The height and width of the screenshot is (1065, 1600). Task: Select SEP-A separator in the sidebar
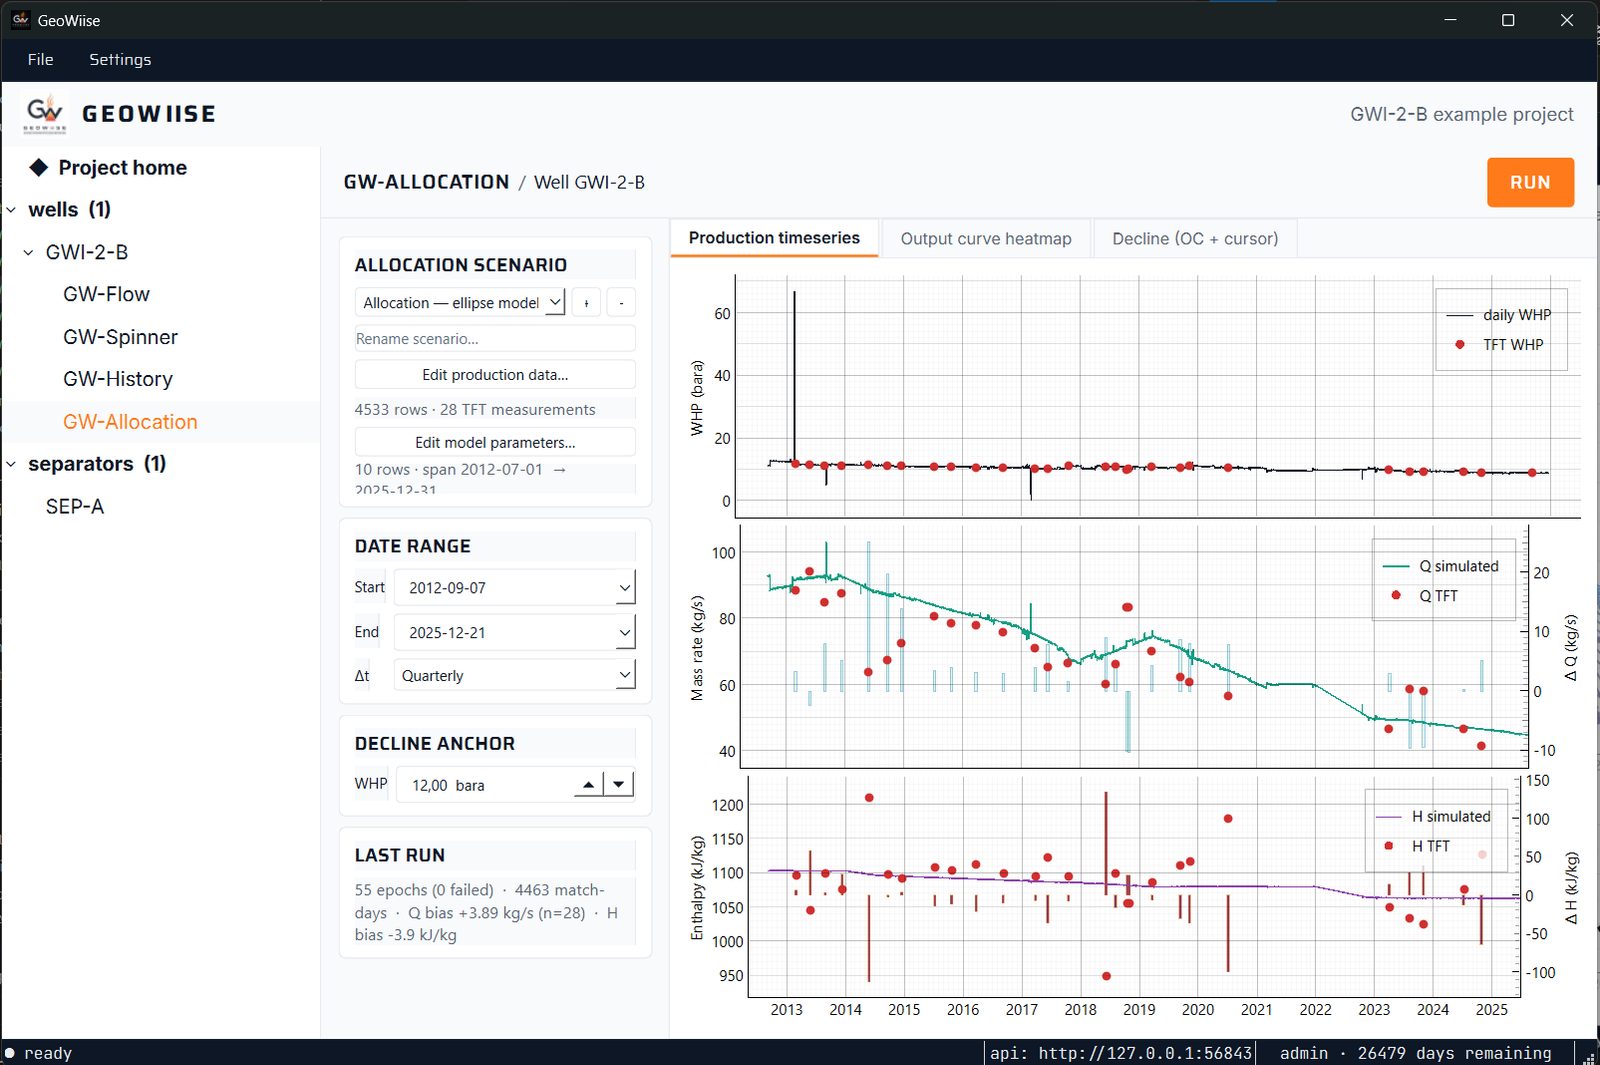(75, 507)
